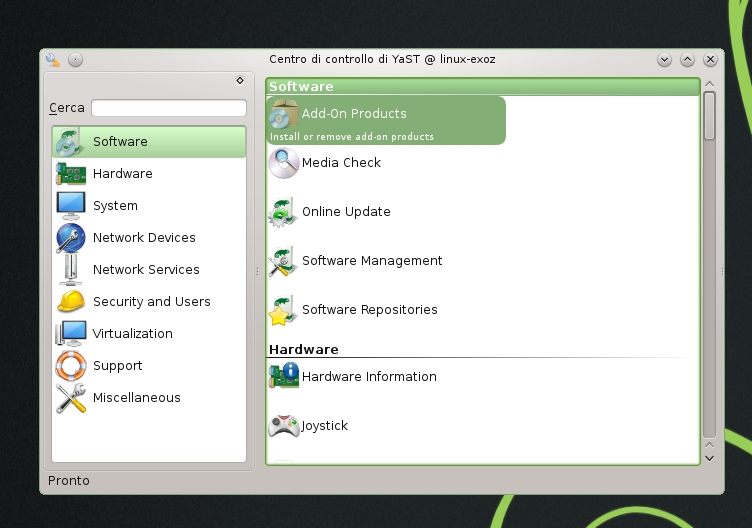Screen dimensions: 752x528
Task: Click the splitter handle between the two panels
Action: (x=258, y=271)
